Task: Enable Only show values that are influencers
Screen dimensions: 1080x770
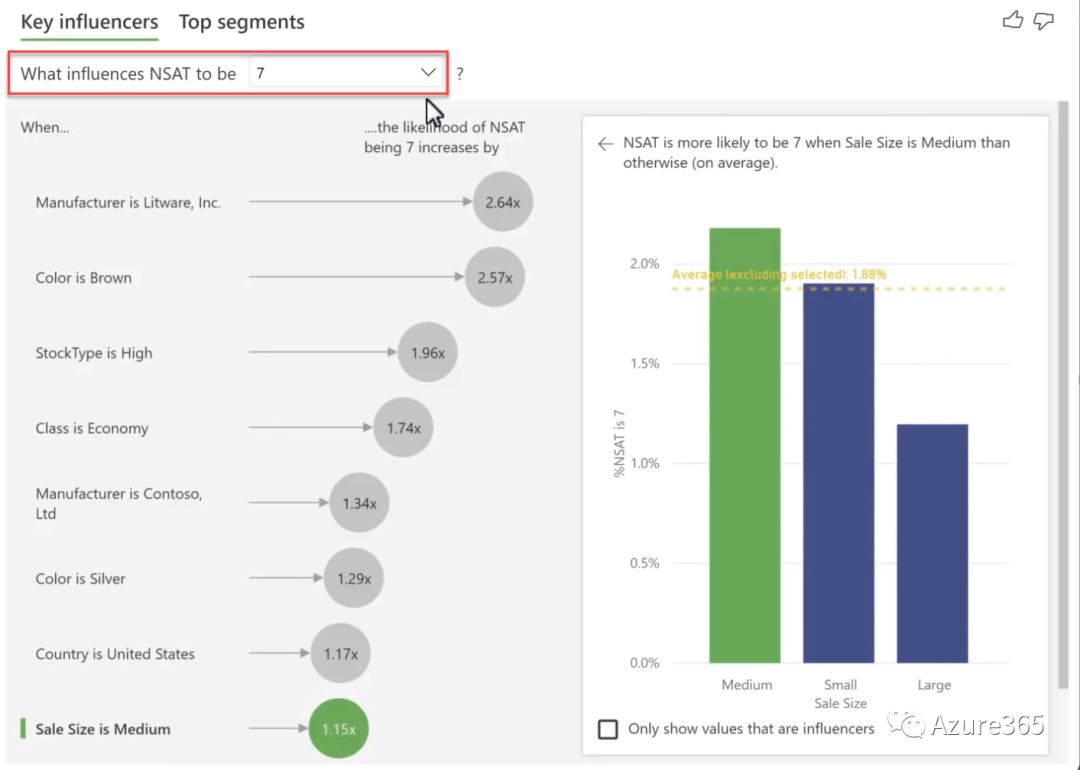Action: tap(608, 729)
